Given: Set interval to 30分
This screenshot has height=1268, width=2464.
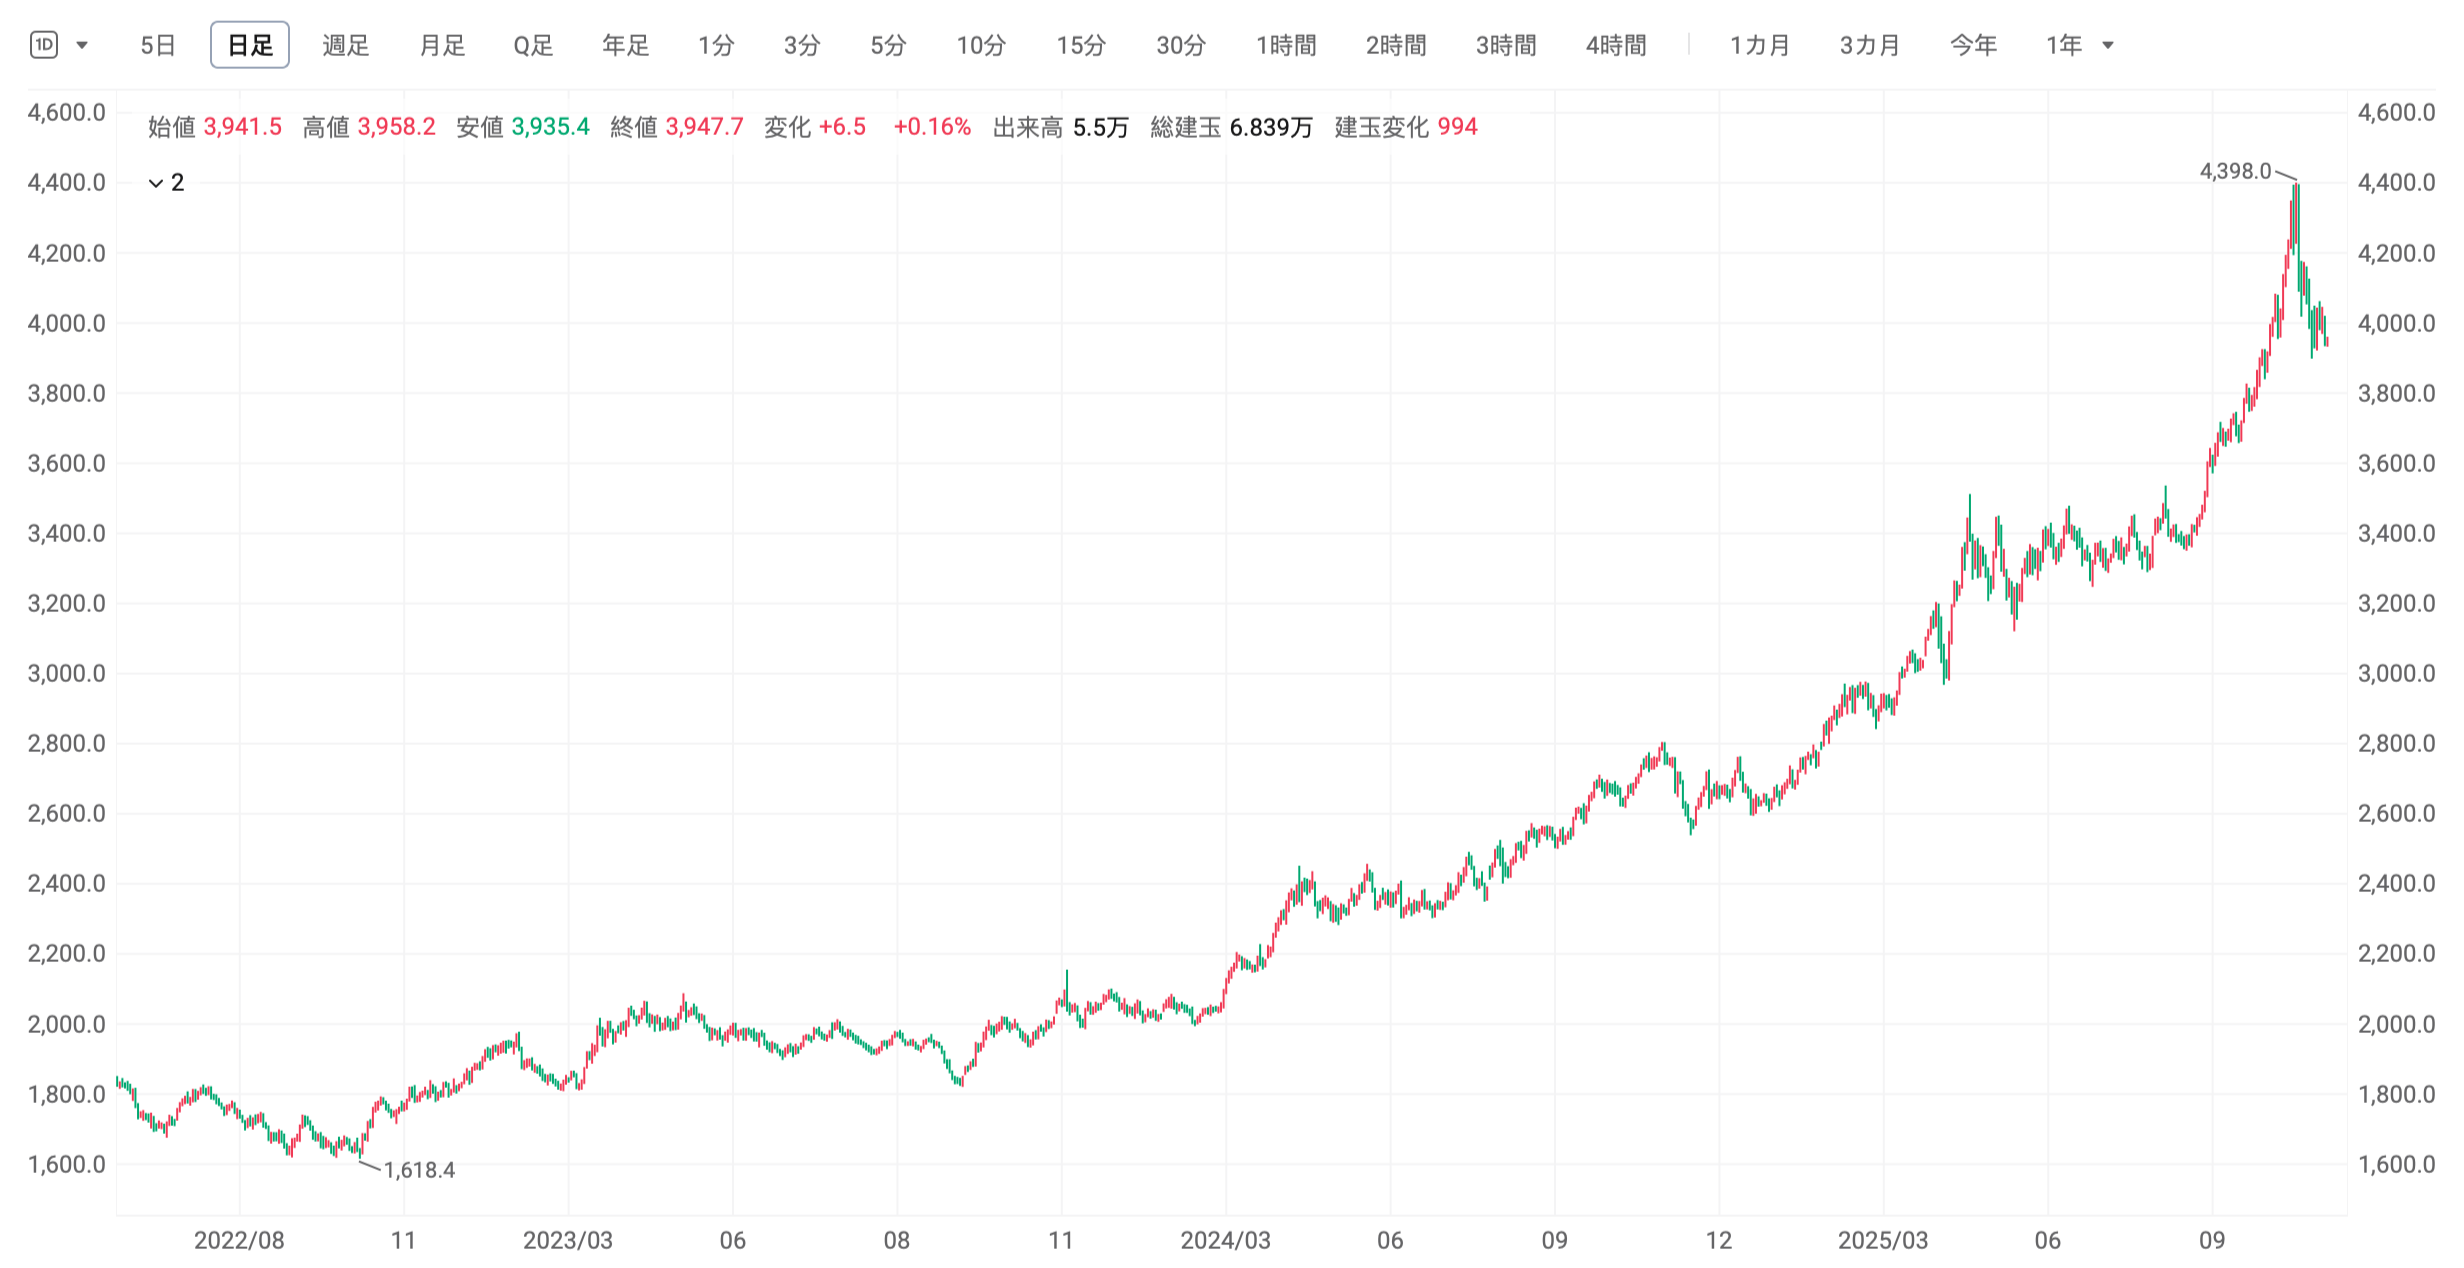Looking at the screenshot, I should [x=1181, y=45].
